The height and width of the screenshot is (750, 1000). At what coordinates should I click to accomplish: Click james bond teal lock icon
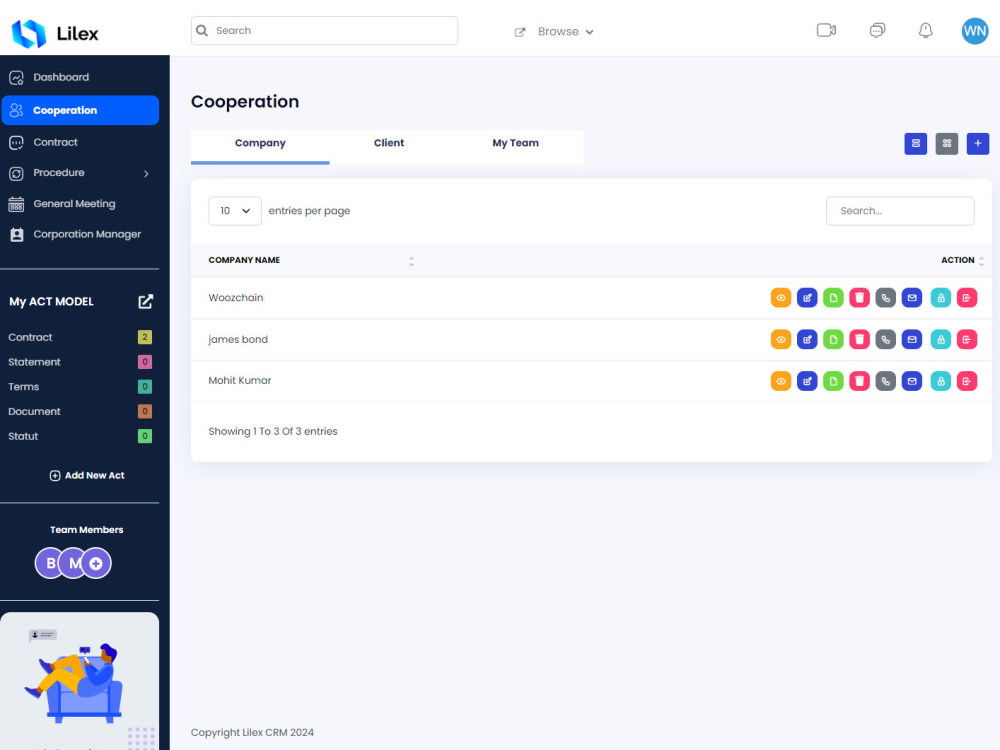point(941,339)
